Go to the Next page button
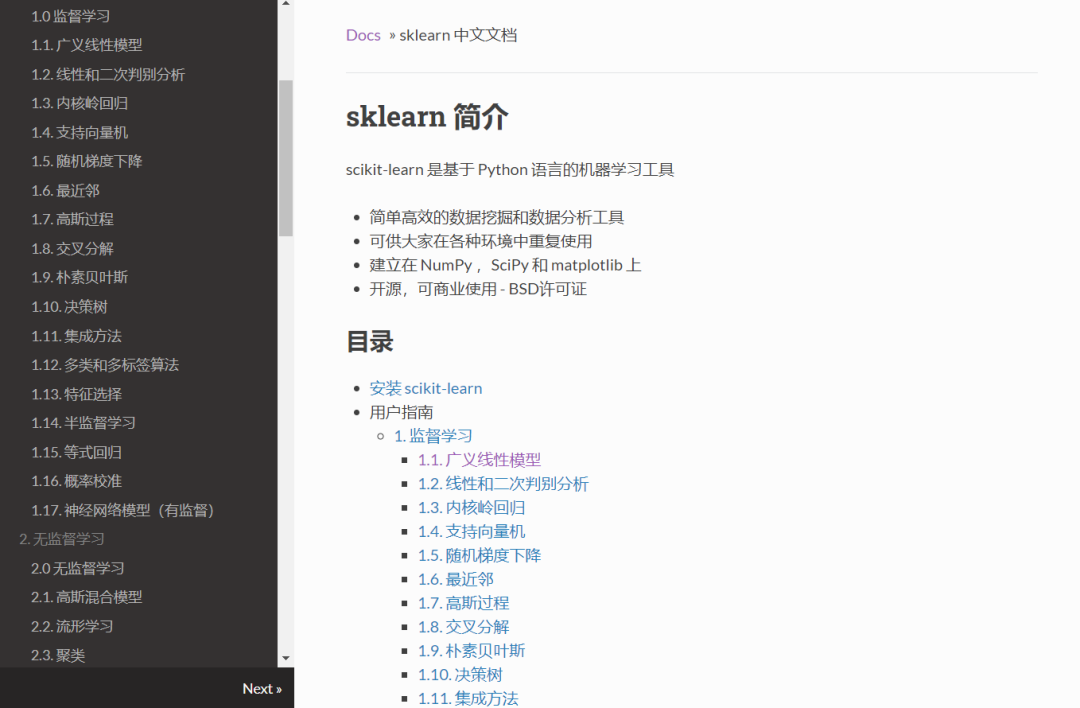 click(262, 689)
